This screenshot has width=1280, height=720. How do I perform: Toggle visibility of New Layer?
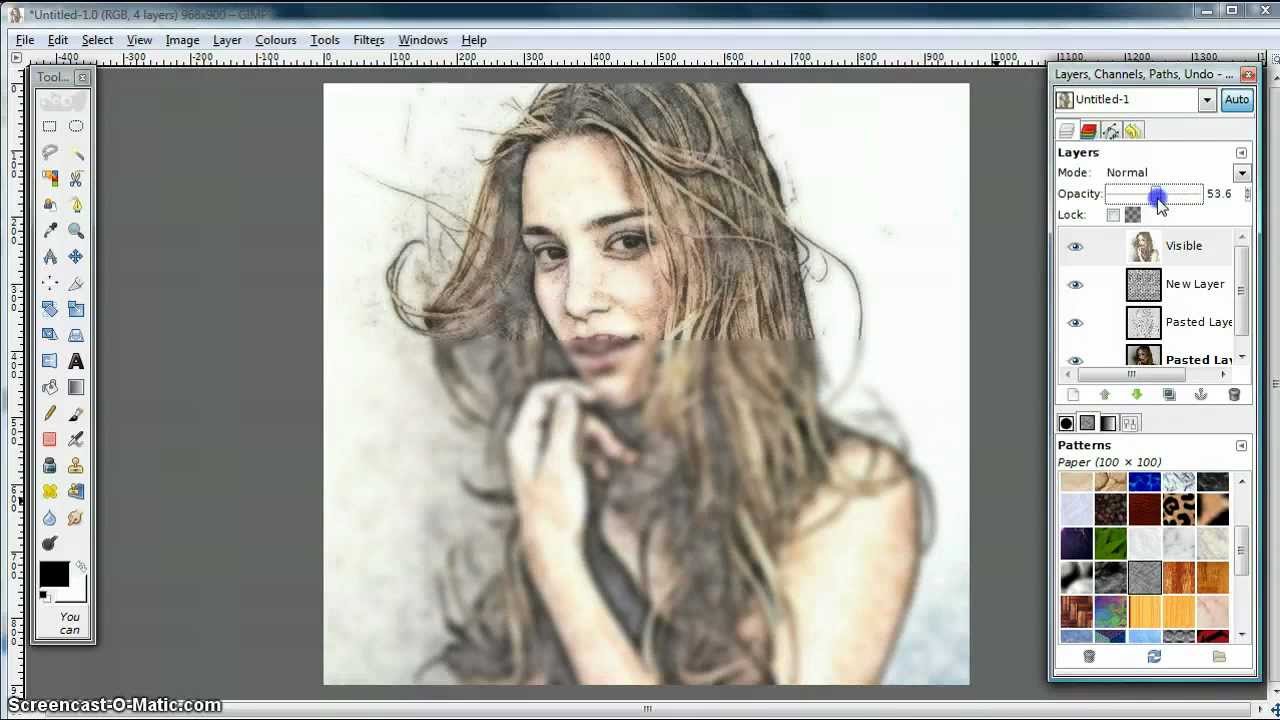[x=1075, y=284]
